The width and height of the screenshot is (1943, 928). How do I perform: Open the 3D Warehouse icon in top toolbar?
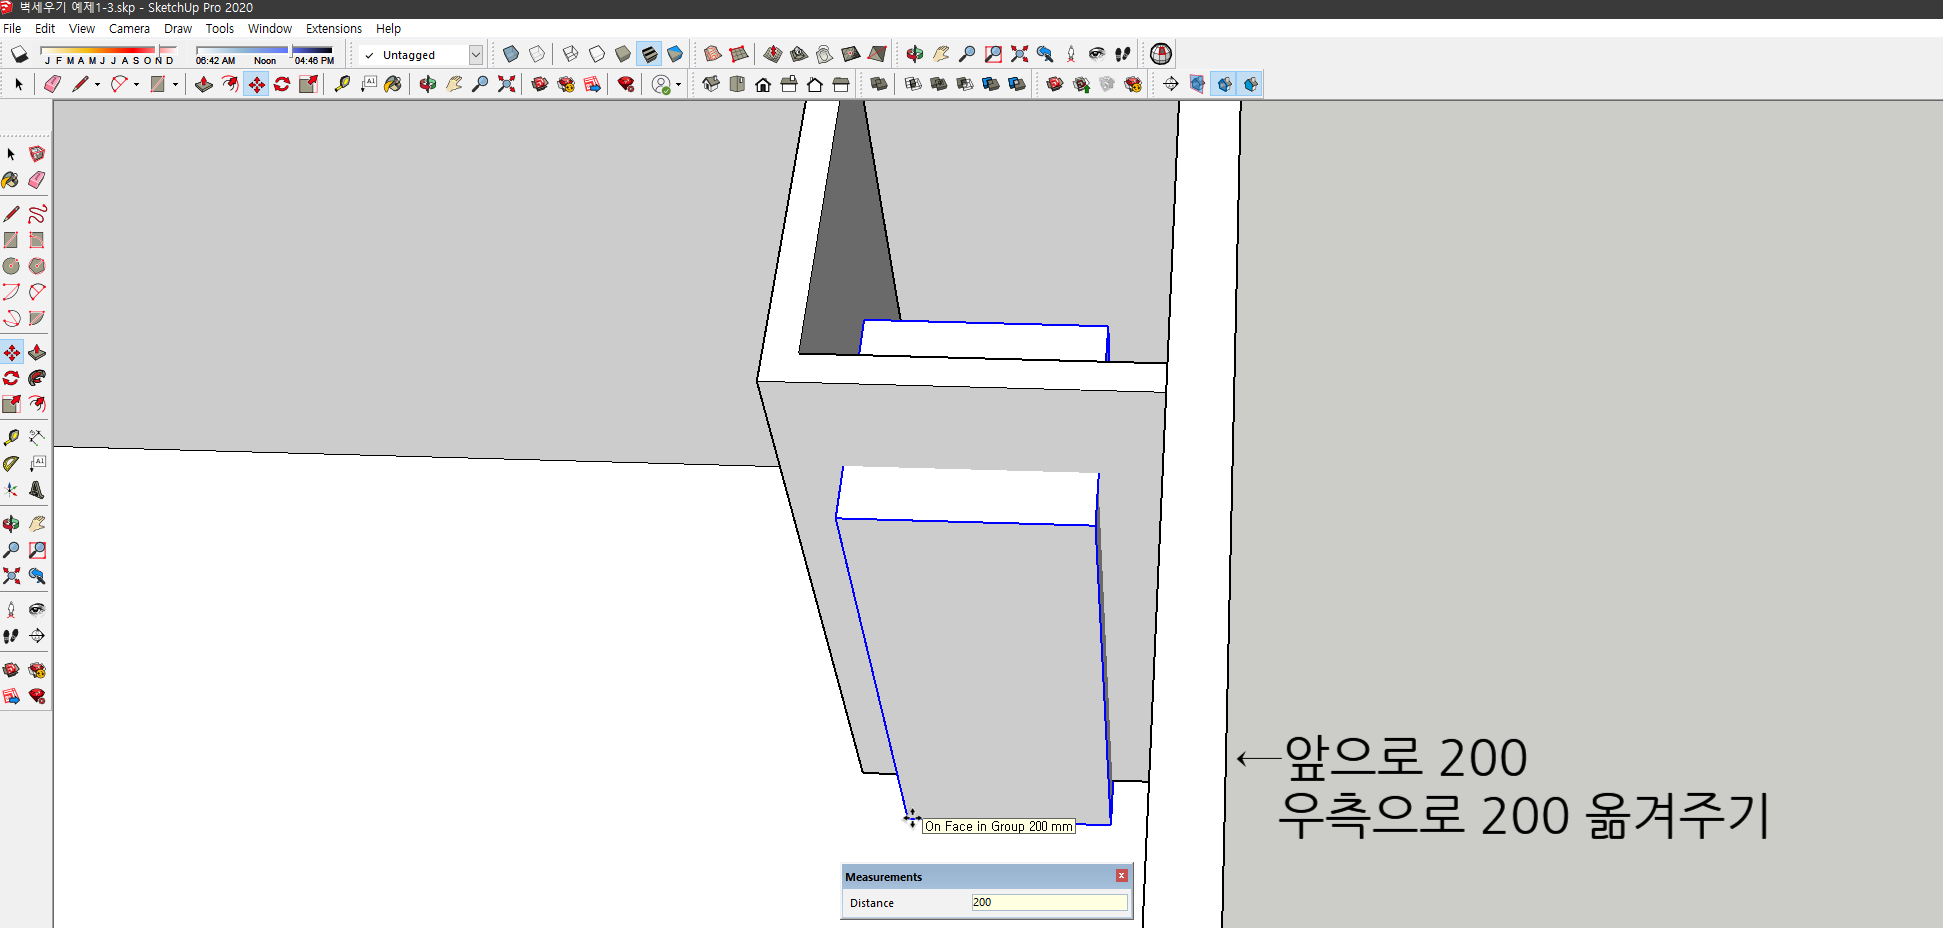[x=540, y=84]
